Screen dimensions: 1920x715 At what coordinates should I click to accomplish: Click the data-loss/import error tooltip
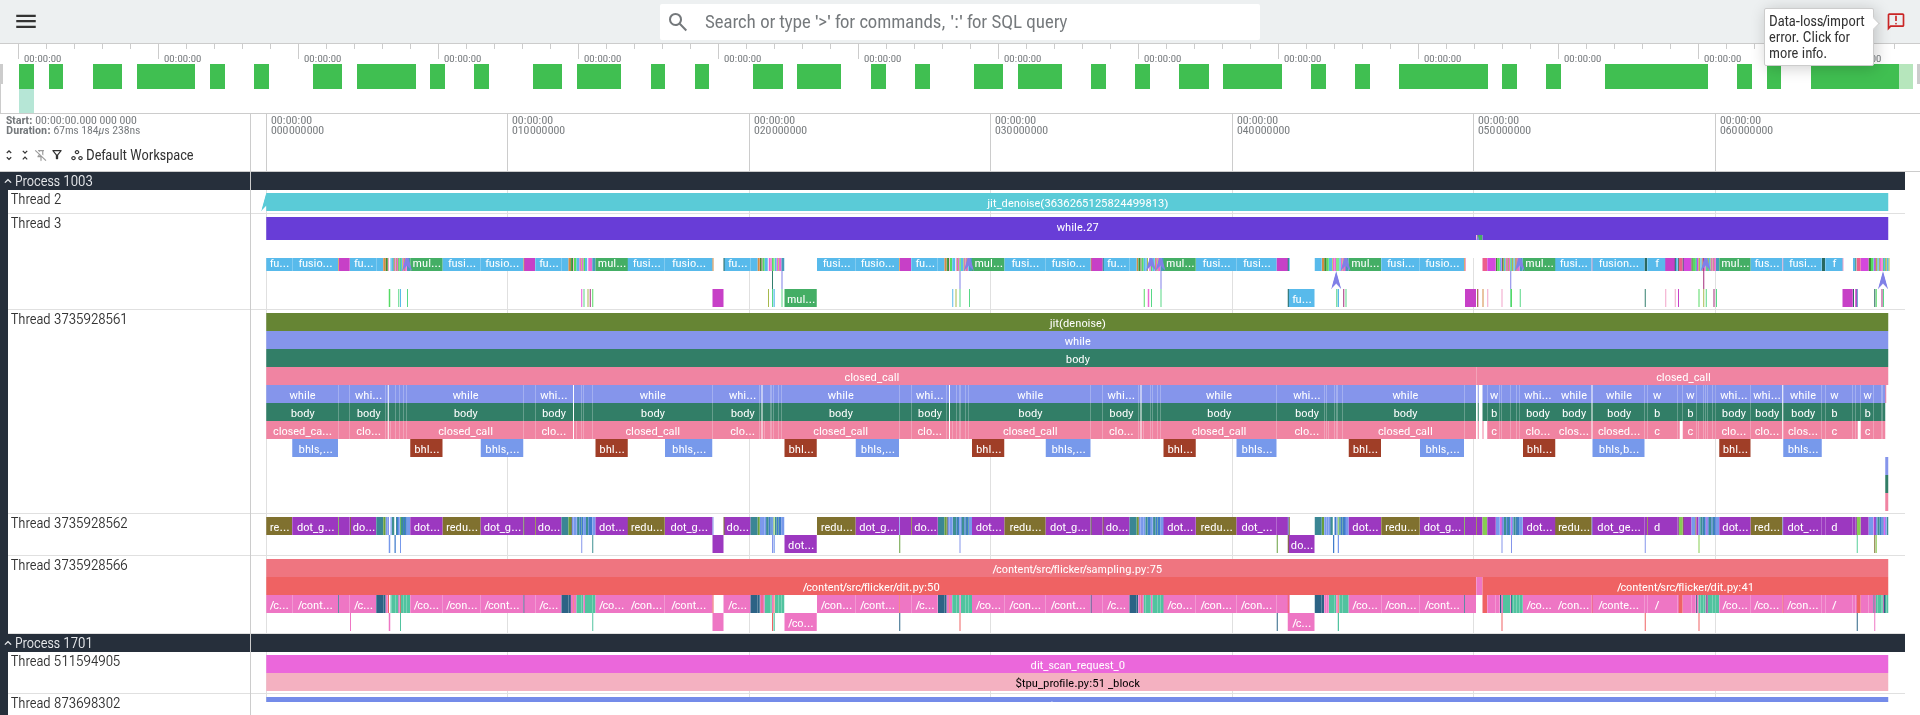(x=1818, y=37)
